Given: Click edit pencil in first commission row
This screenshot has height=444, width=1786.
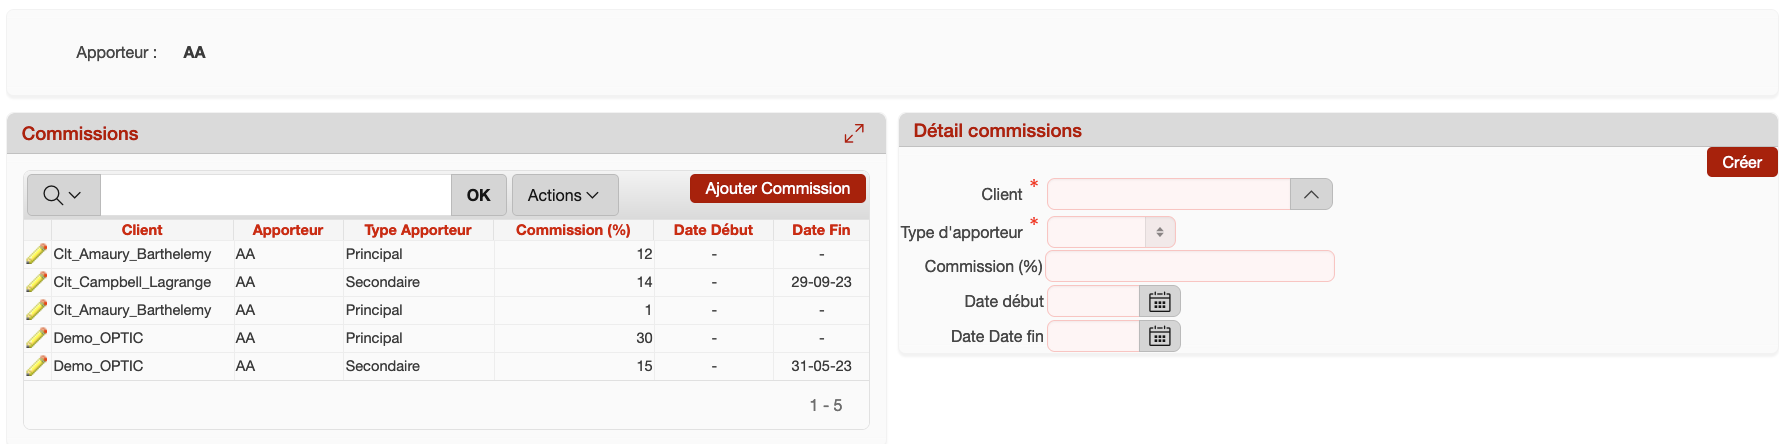Looking at the screenshot, I should click(37, 254).
